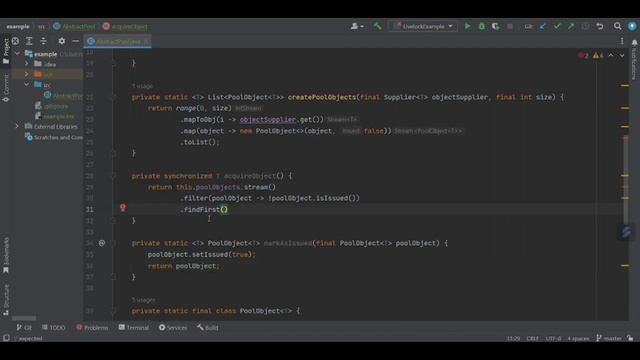Open the master Git branch widget
640x360 pixels.
(609, 338)
